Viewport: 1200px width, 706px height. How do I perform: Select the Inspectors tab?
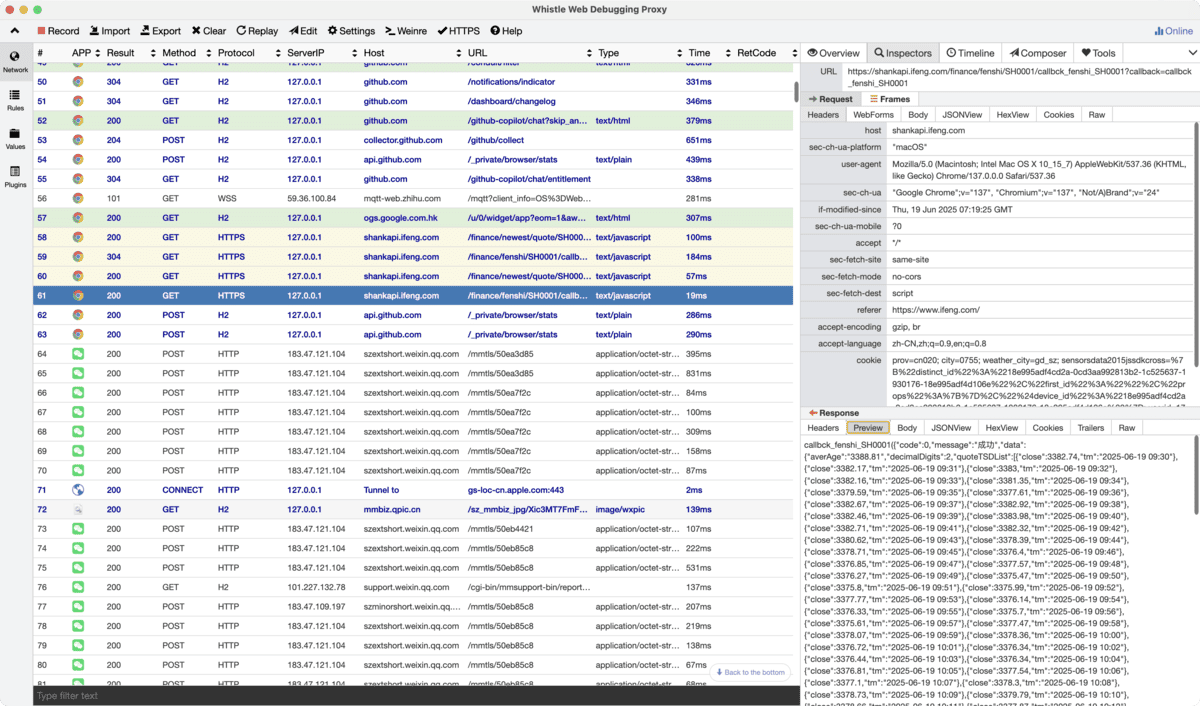tap(902, 53)
